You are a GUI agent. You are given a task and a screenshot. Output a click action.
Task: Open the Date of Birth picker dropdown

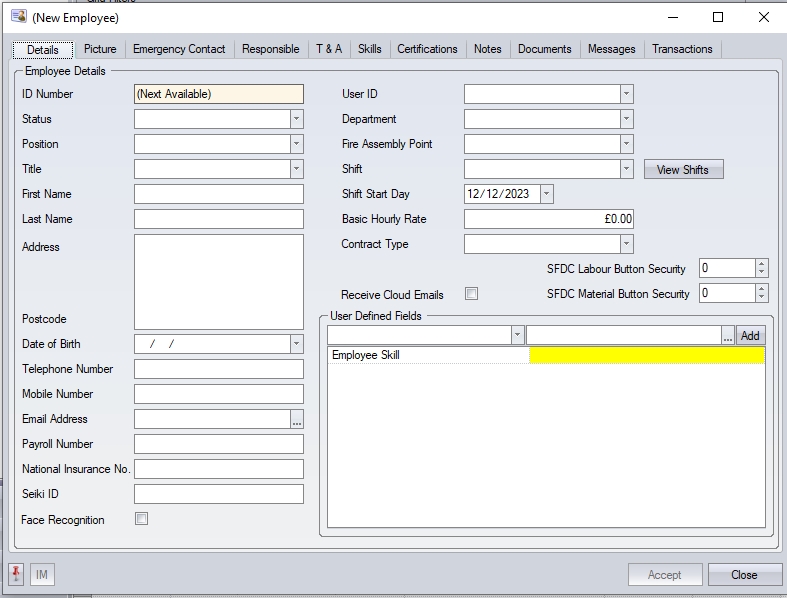296,344
